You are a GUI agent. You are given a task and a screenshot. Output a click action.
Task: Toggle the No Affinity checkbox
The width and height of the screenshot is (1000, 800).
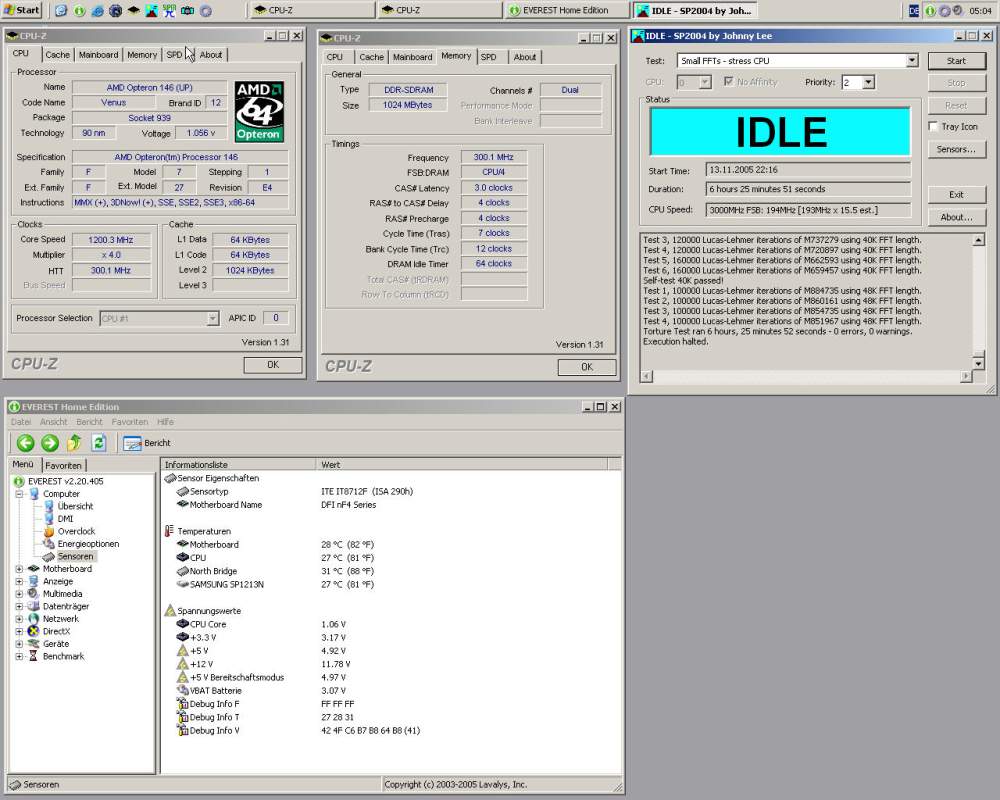728,82
